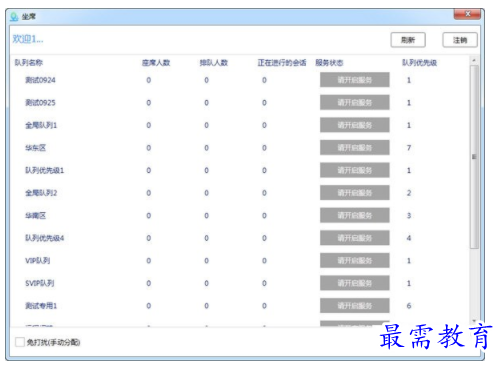Click 请开启服务 beside 队列优先级1

click(x=355, y=170)
